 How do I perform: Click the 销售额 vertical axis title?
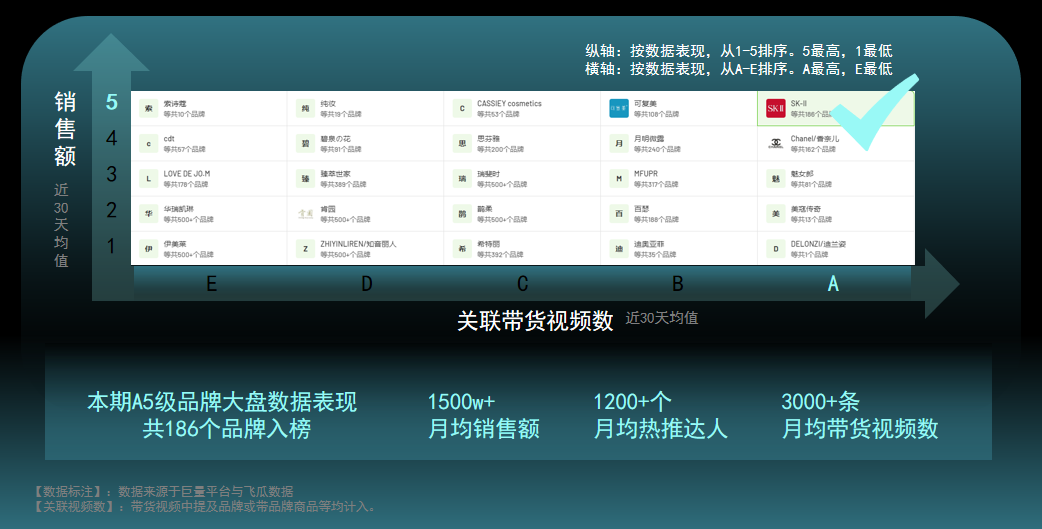pos(65,129)
